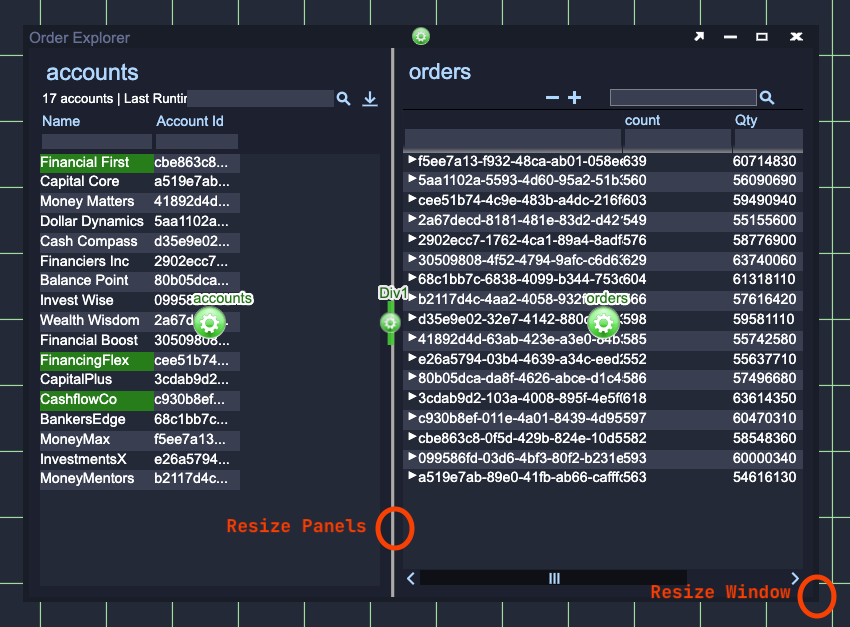The image size is (850, 627).
Task: Expand the f5ee7a13 order row
Action: coord(411,160)
